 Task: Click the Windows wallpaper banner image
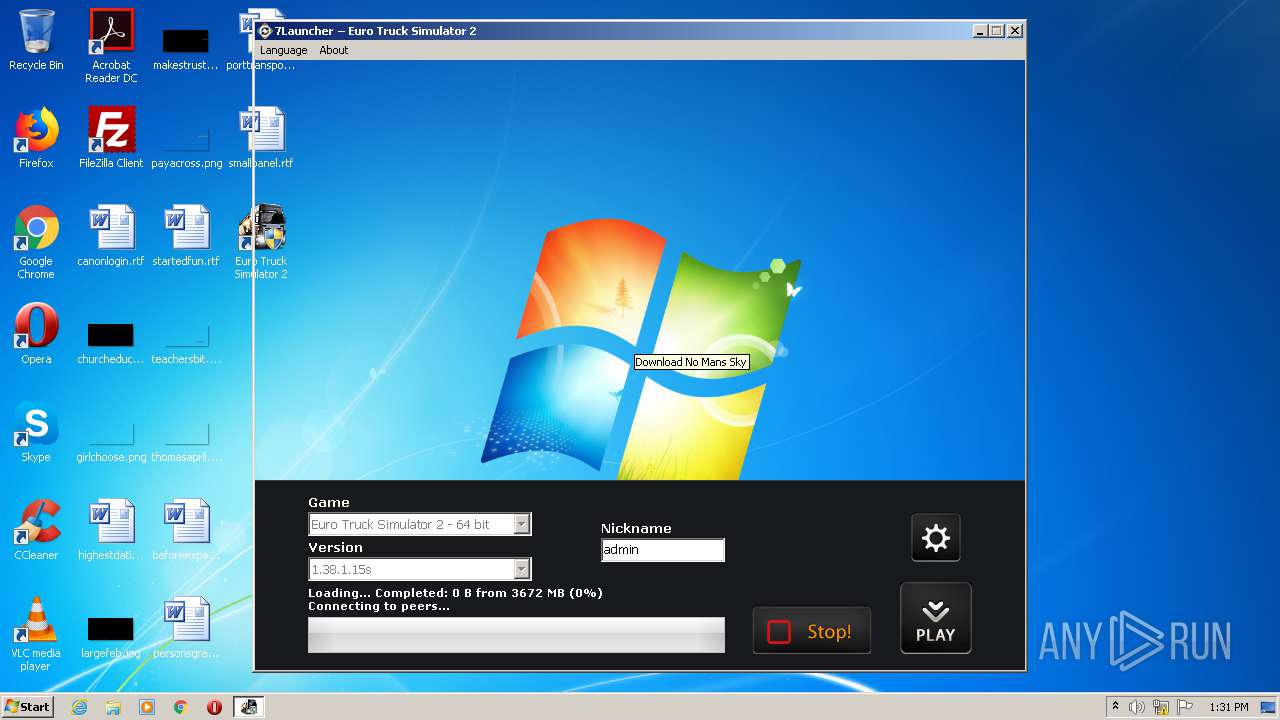pos(640,270)
